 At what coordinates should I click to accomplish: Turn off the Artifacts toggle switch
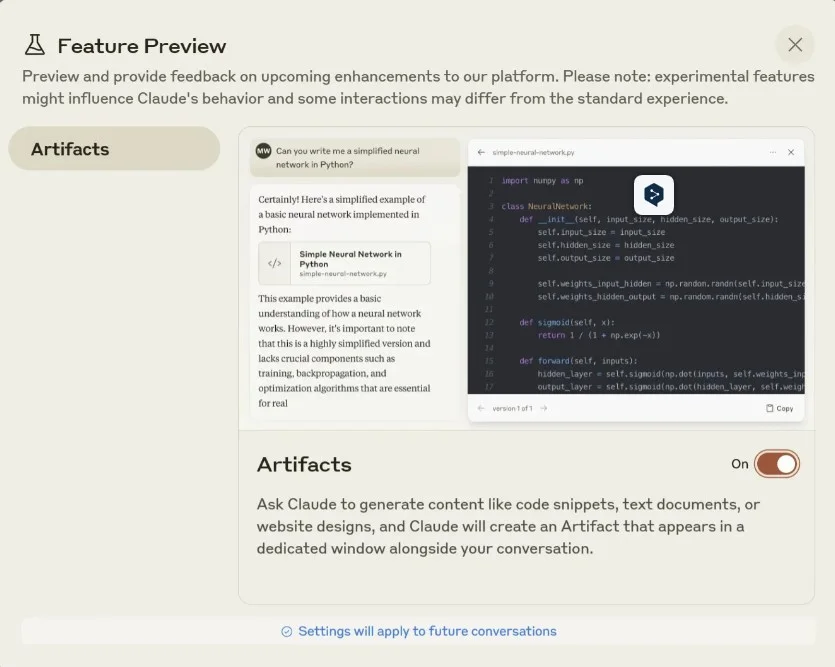point(777,464)
